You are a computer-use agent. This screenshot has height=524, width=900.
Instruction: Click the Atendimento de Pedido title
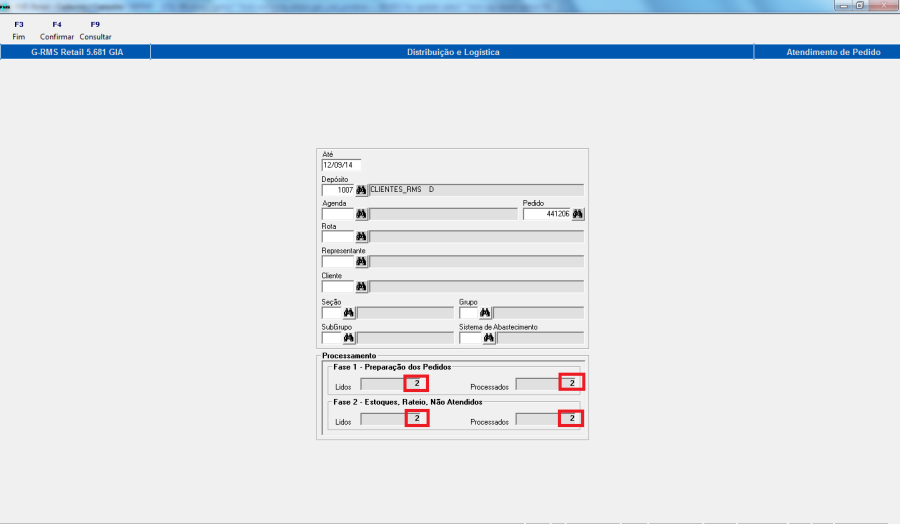pyautogui.click(x=833, y=52)
